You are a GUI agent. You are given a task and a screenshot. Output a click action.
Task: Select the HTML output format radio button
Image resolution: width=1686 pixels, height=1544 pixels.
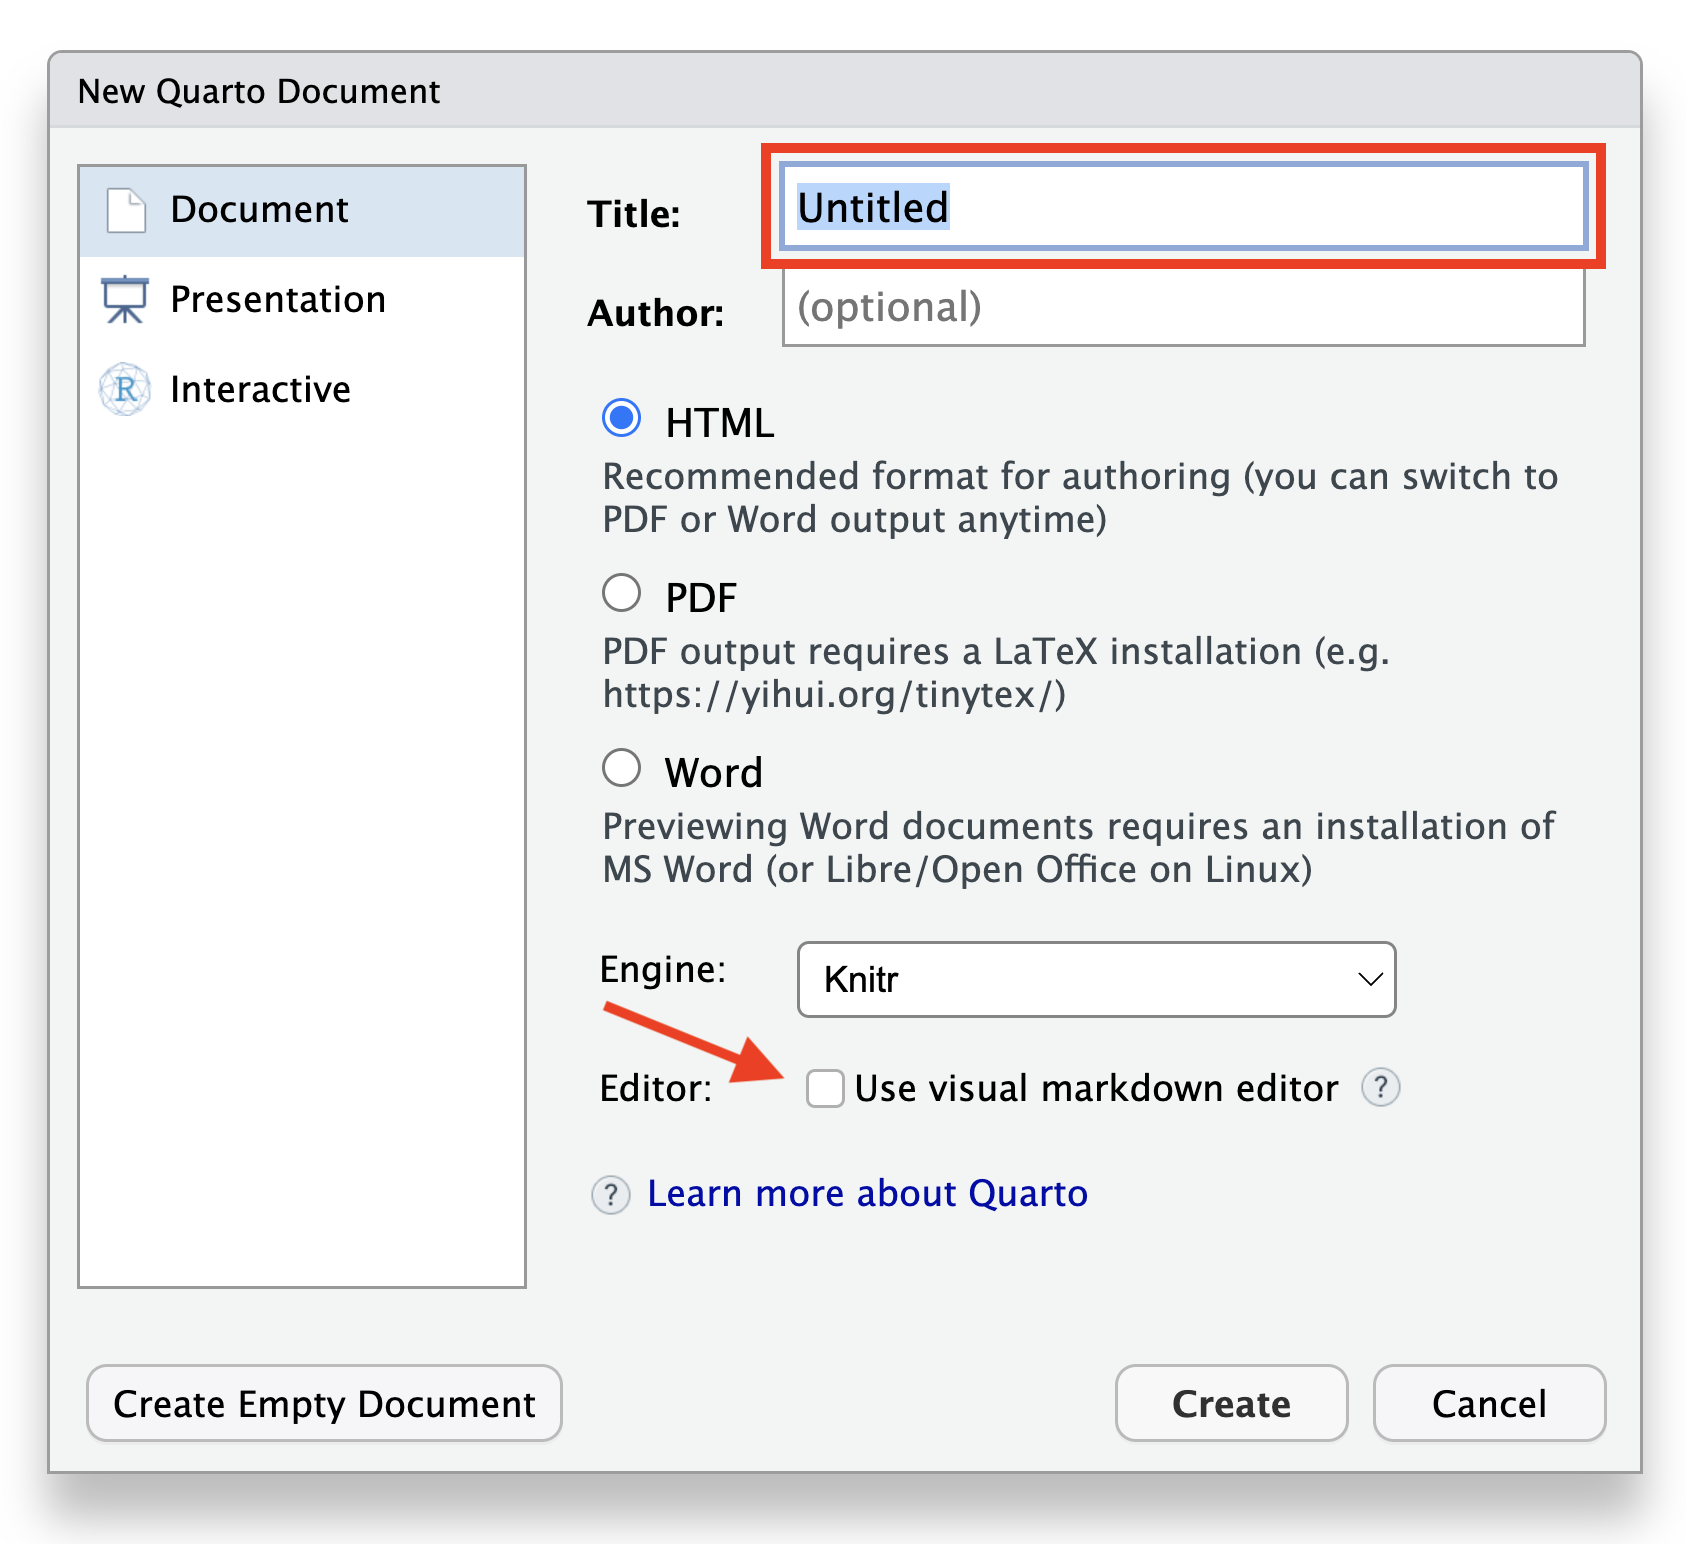coord(622,419)
